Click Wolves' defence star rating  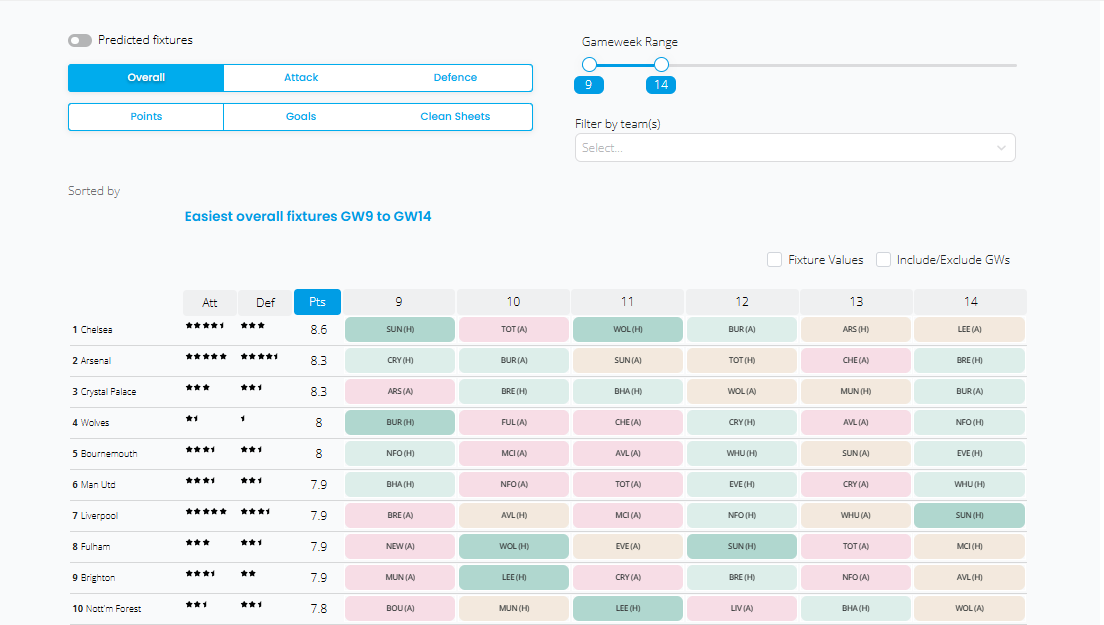tap(243, 419)
